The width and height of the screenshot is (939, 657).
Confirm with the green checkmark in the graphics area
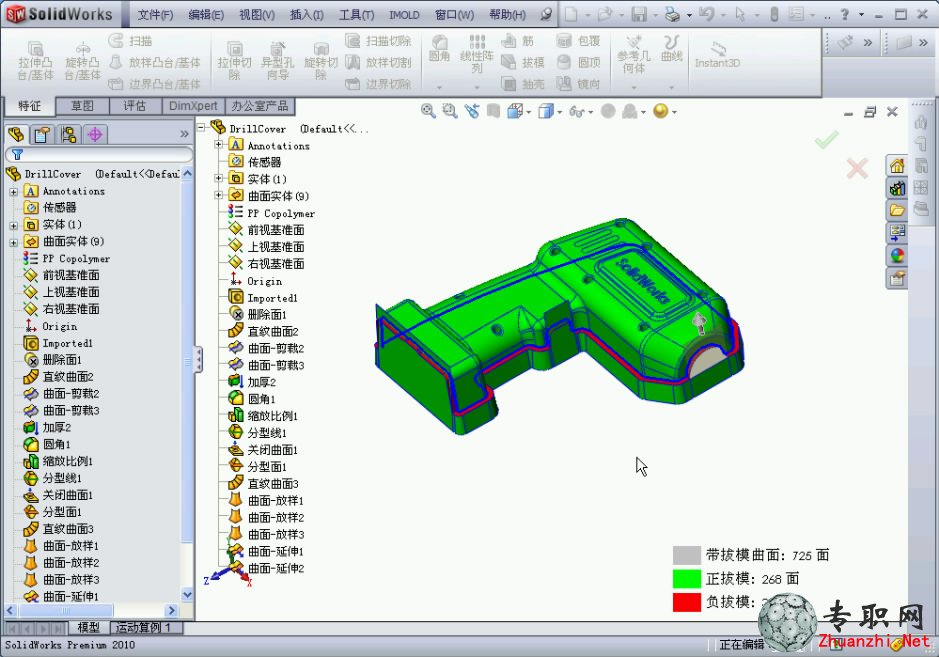826,140
